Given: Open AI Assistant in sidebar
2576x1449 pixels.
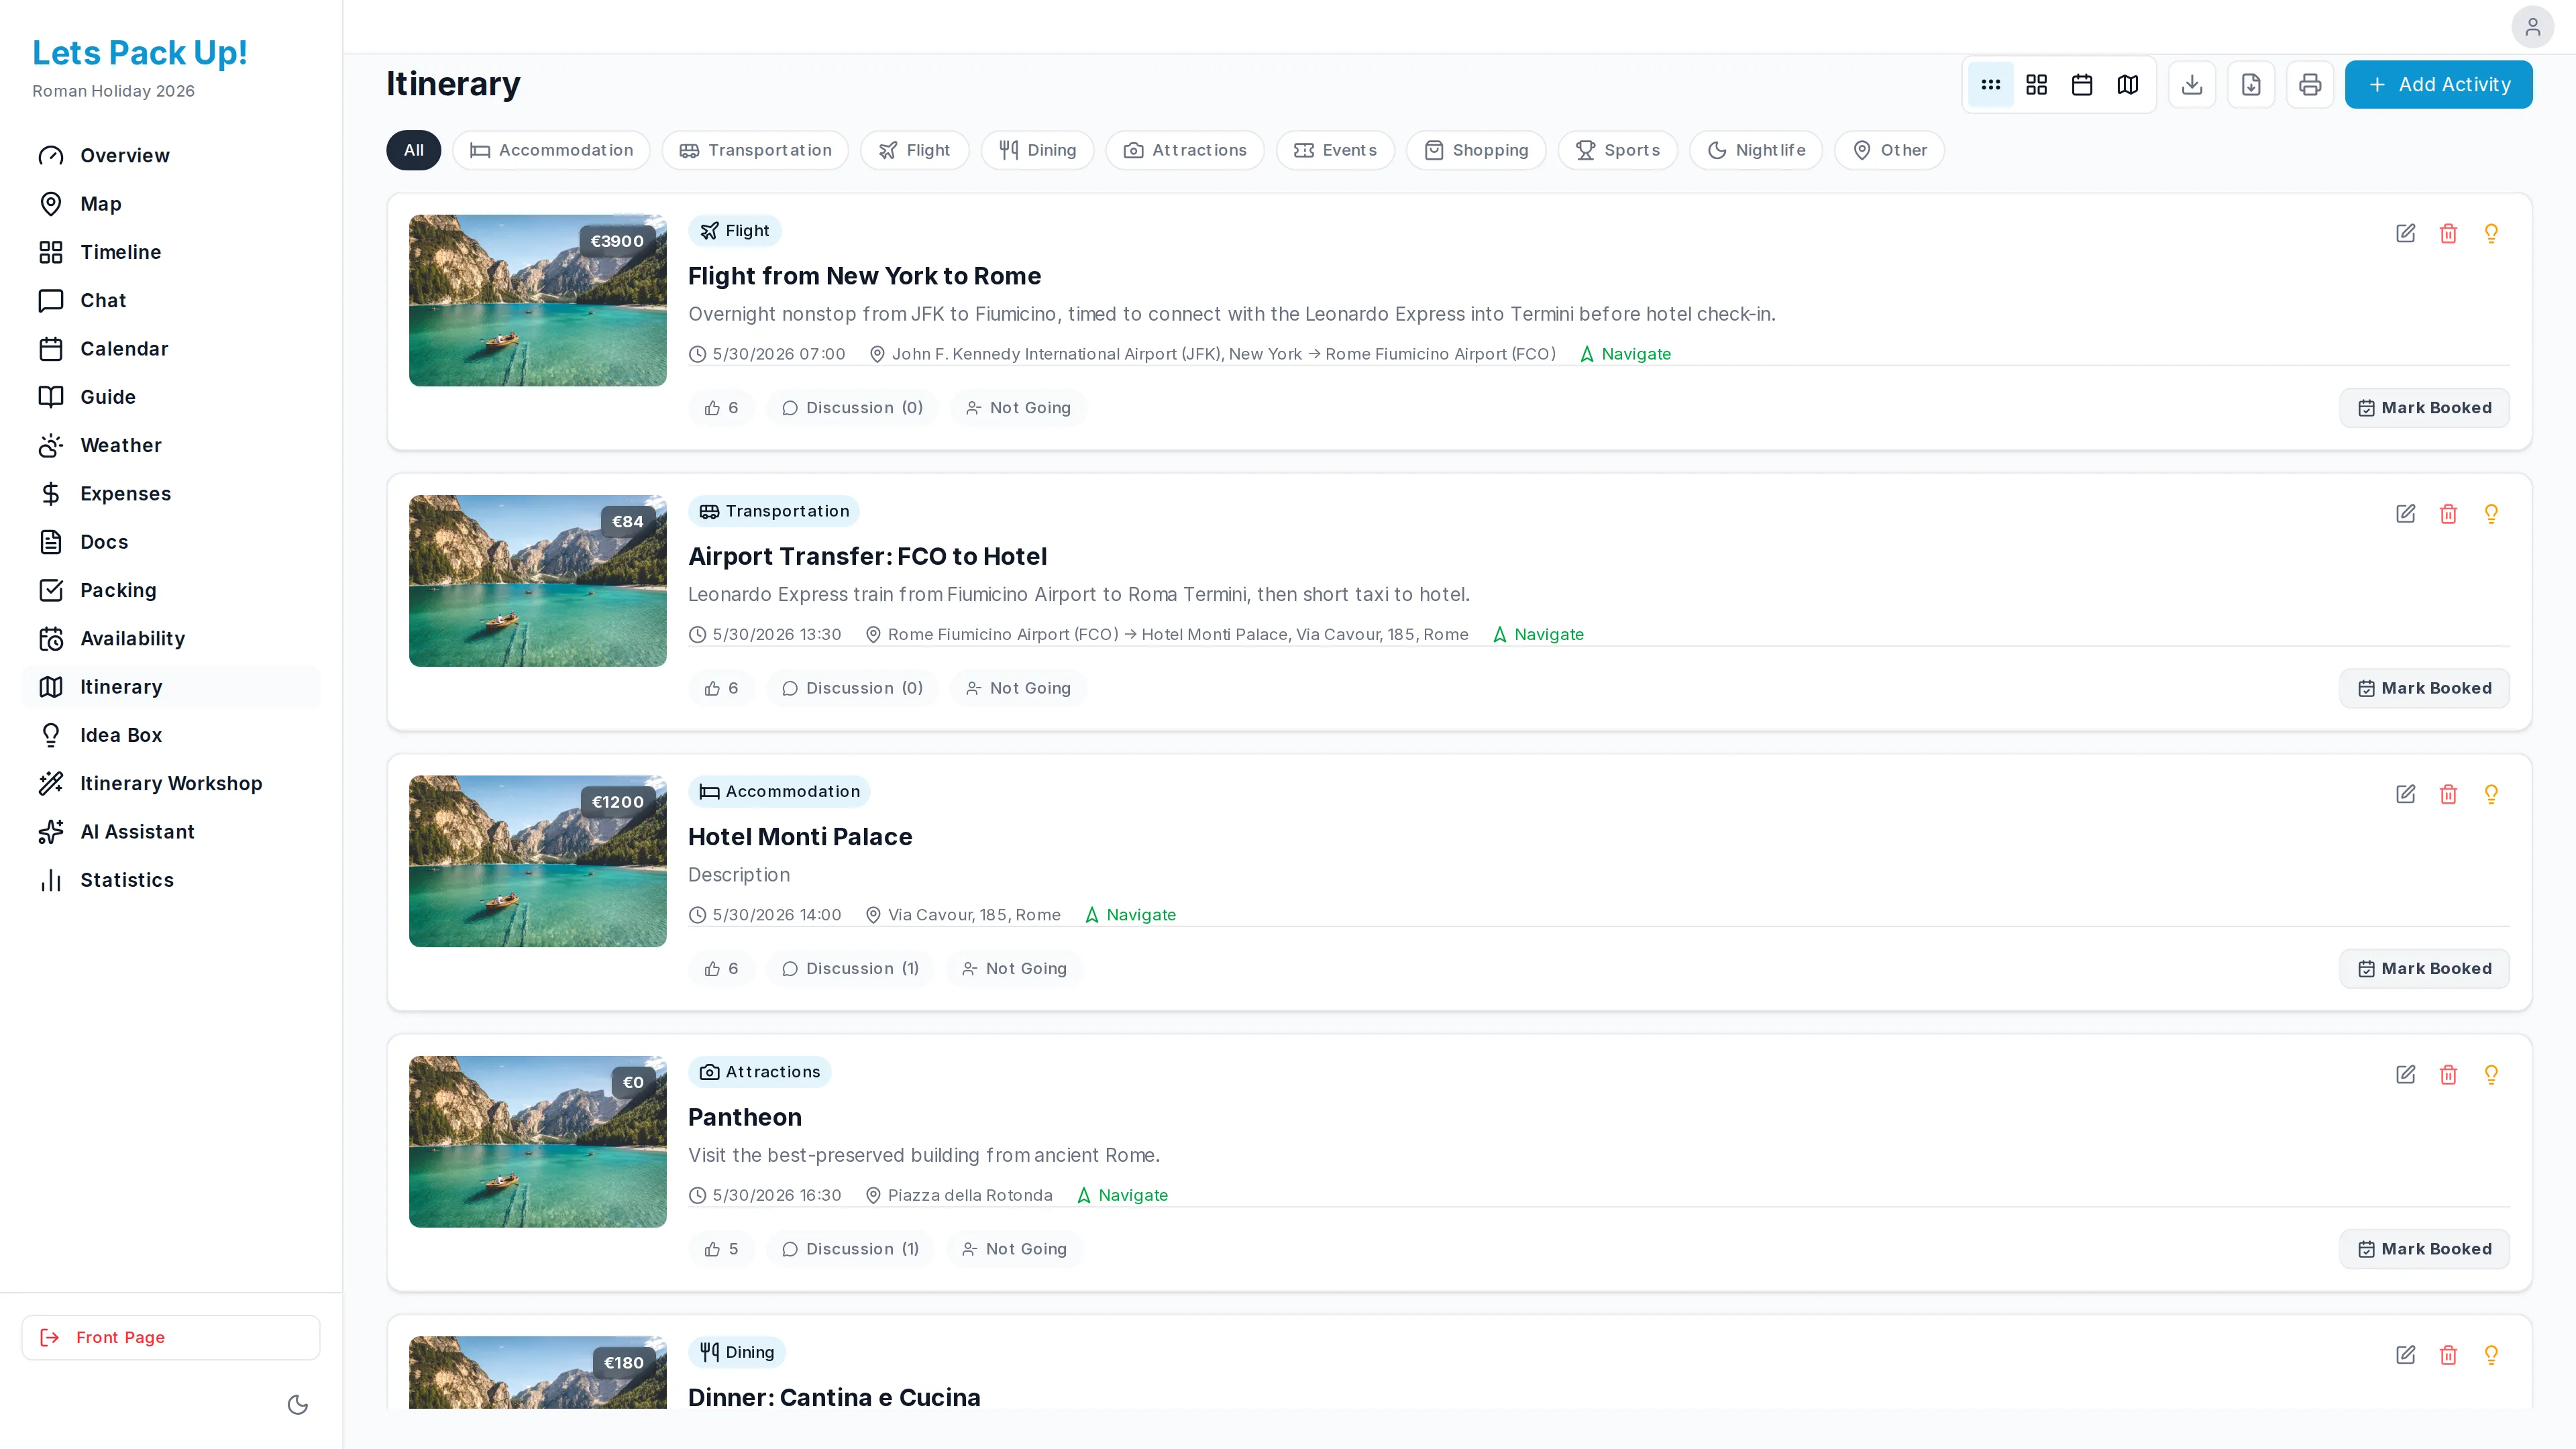Looking at the screenshot, I should click(171, 832).
